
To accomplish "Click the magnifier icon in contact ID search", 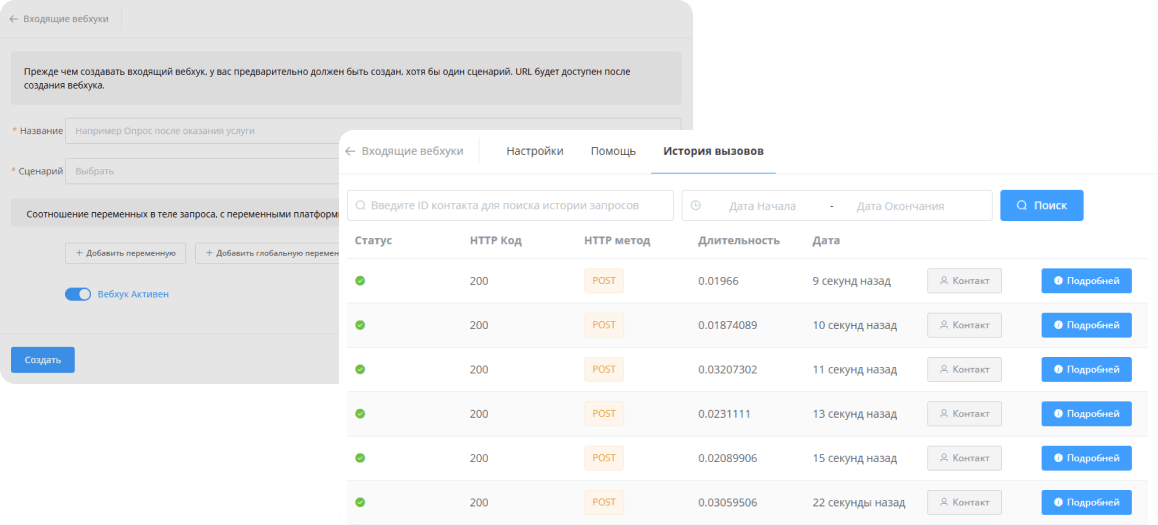I will click(x=360, y=206).
